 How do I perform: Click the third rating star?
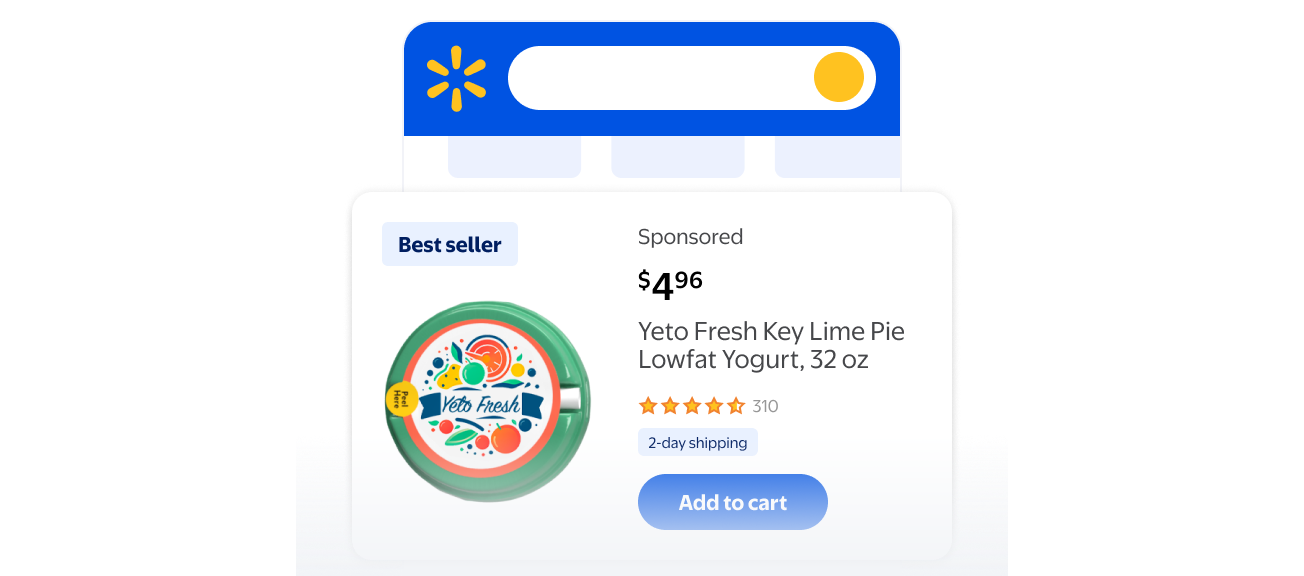click(x=692, y=406)
